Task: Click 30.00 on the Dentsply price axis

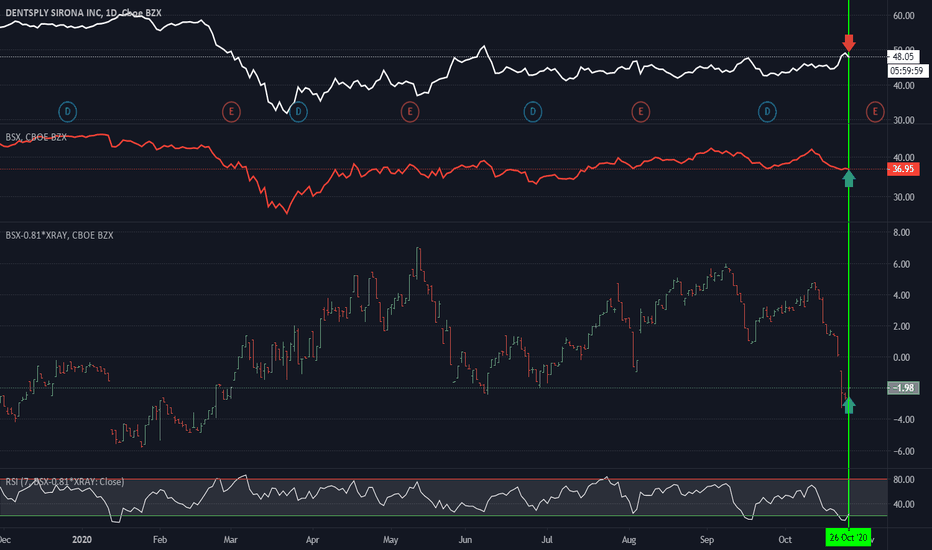Action: 903,120
